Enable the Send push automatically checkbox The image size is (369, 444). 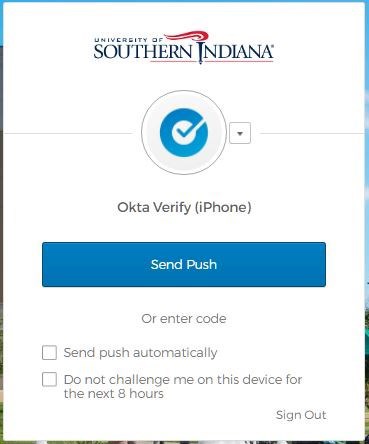coord(49,353)
